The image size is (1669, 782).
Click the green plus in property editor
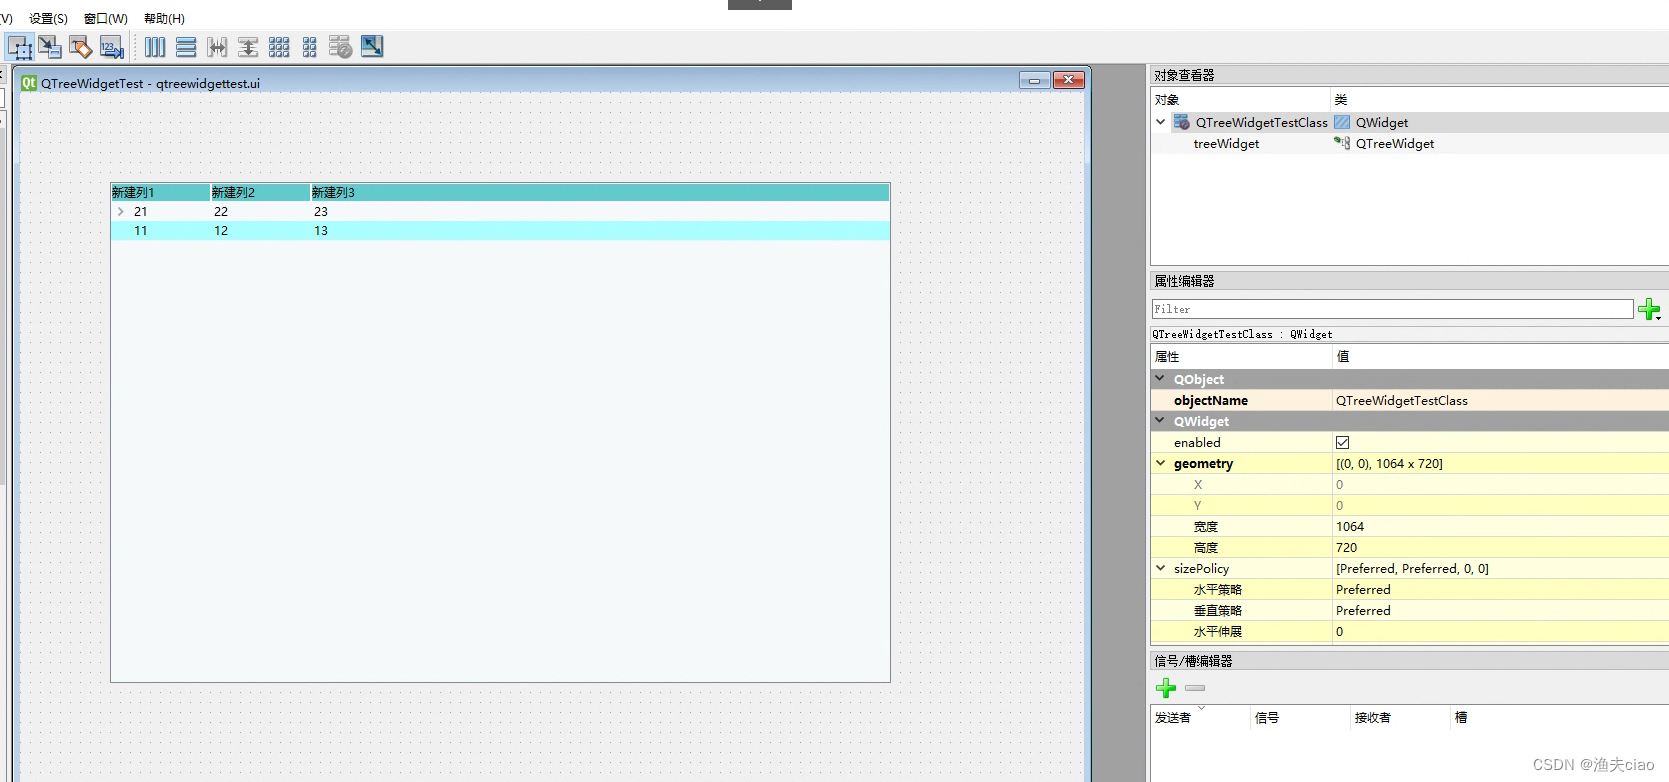(x=1650, y=309)
